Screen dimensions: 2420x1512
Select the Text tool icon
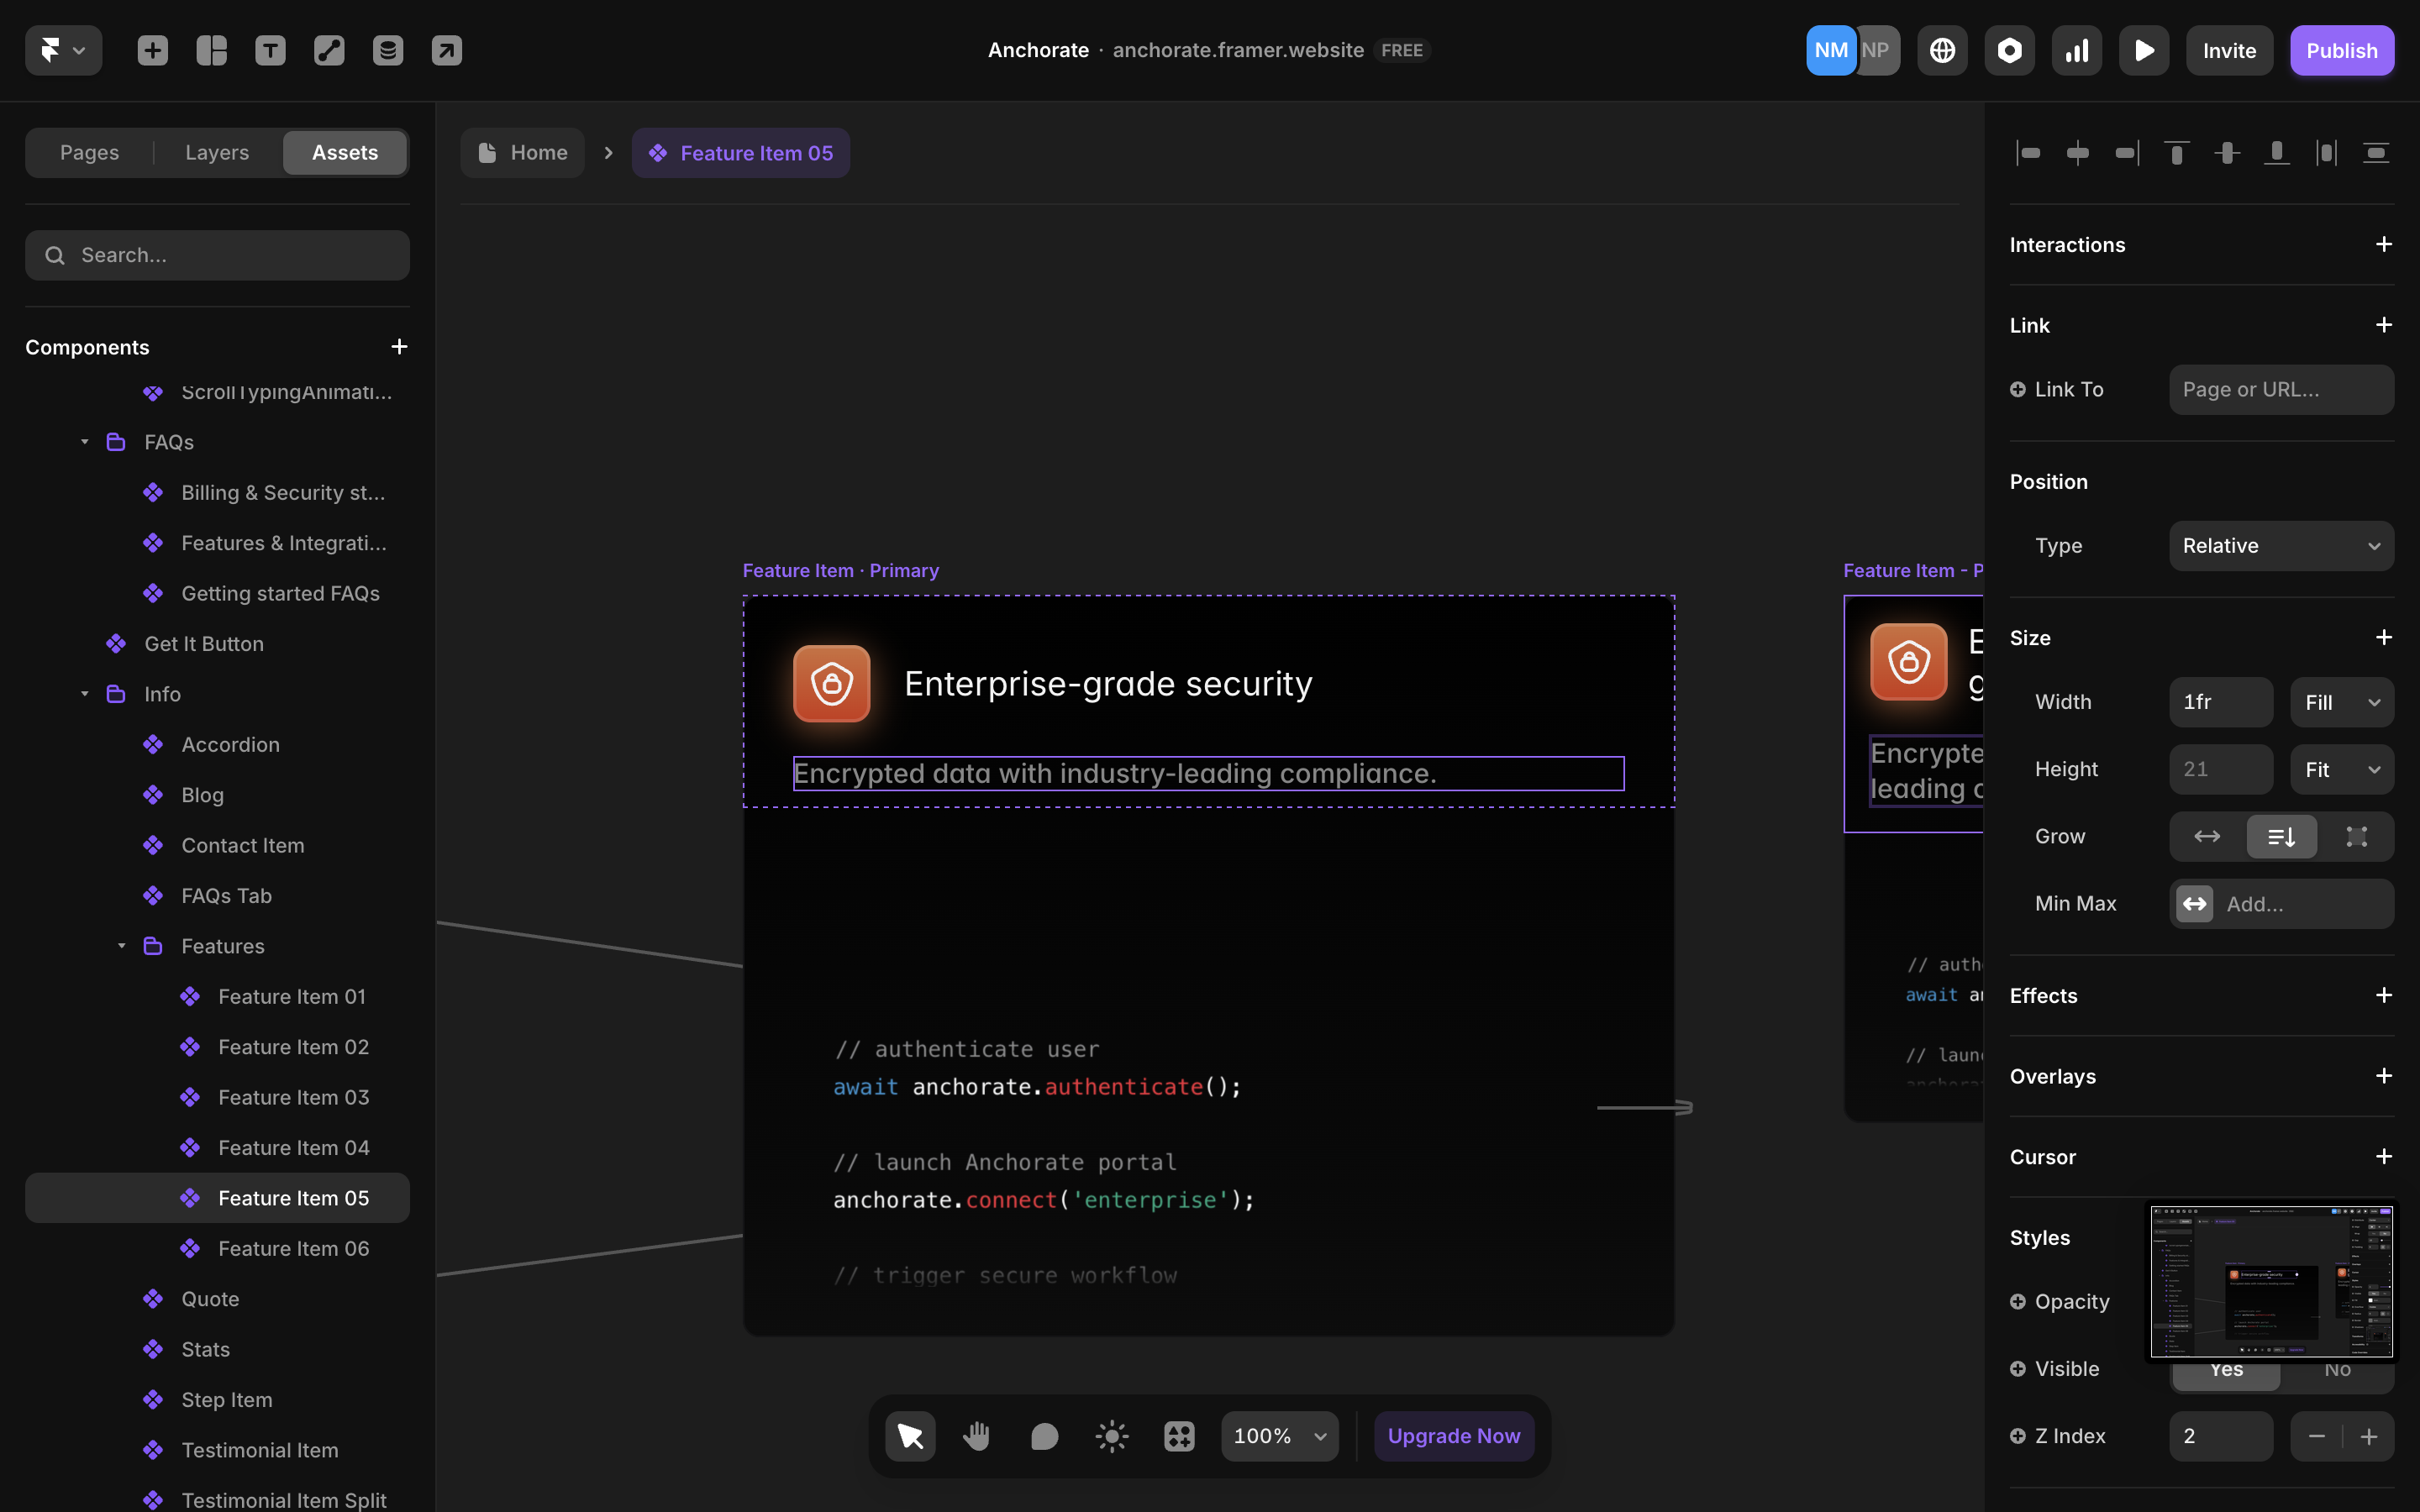click(270, 50)
